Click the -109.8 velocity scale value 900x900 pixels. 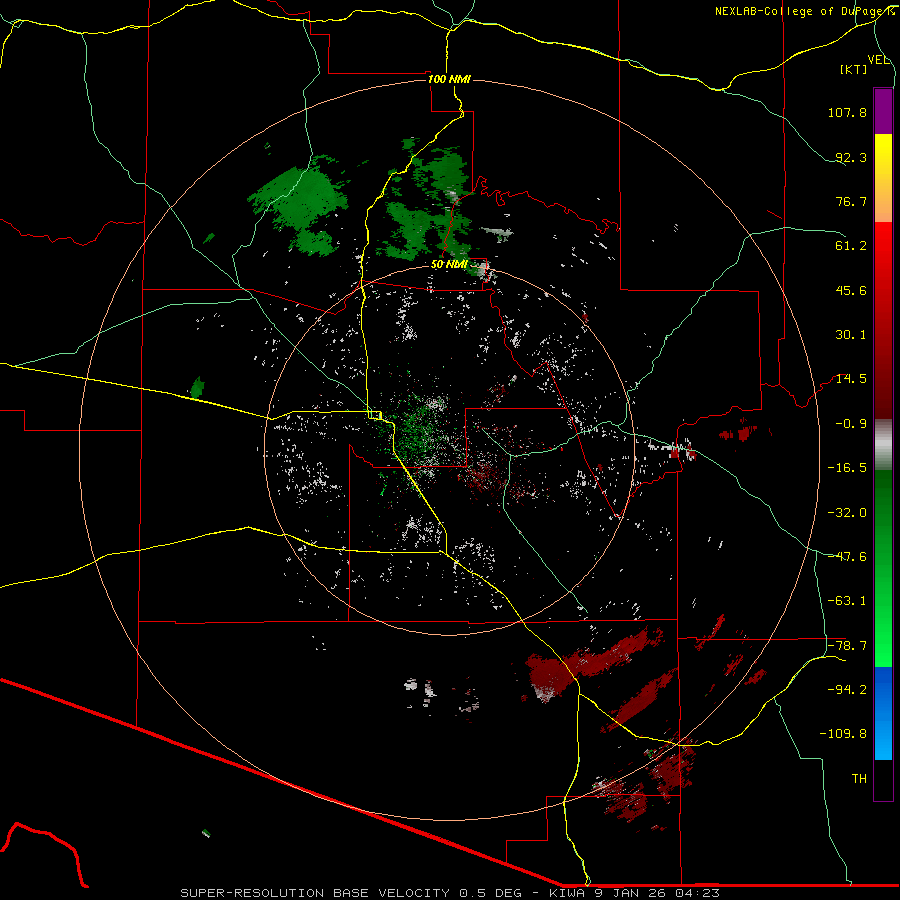coord(843,734)
